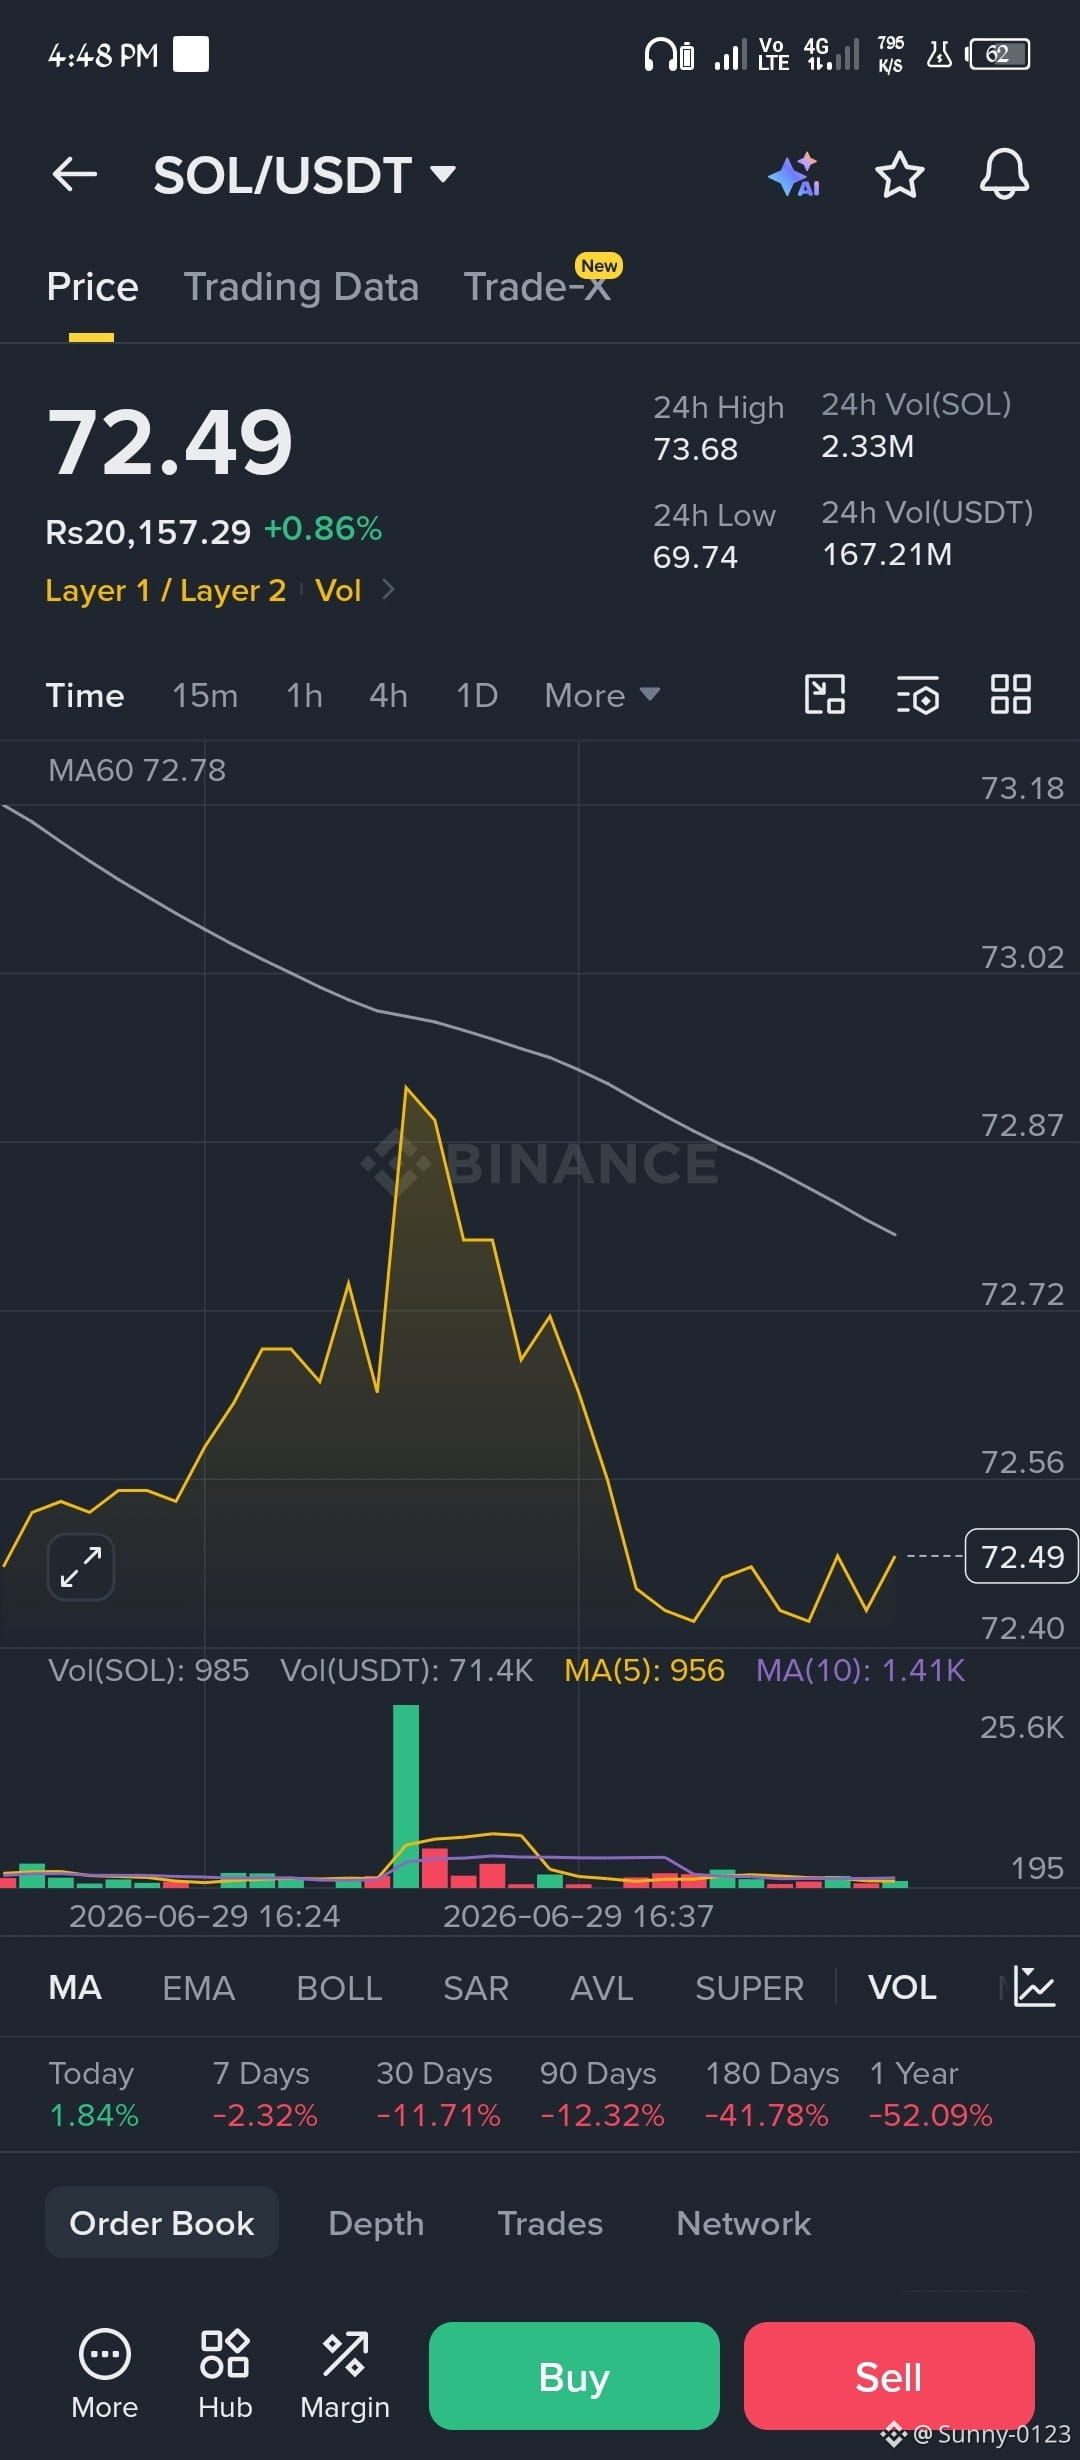Open the Depth section
Screen dimensions: 1080x2460
376,2222
